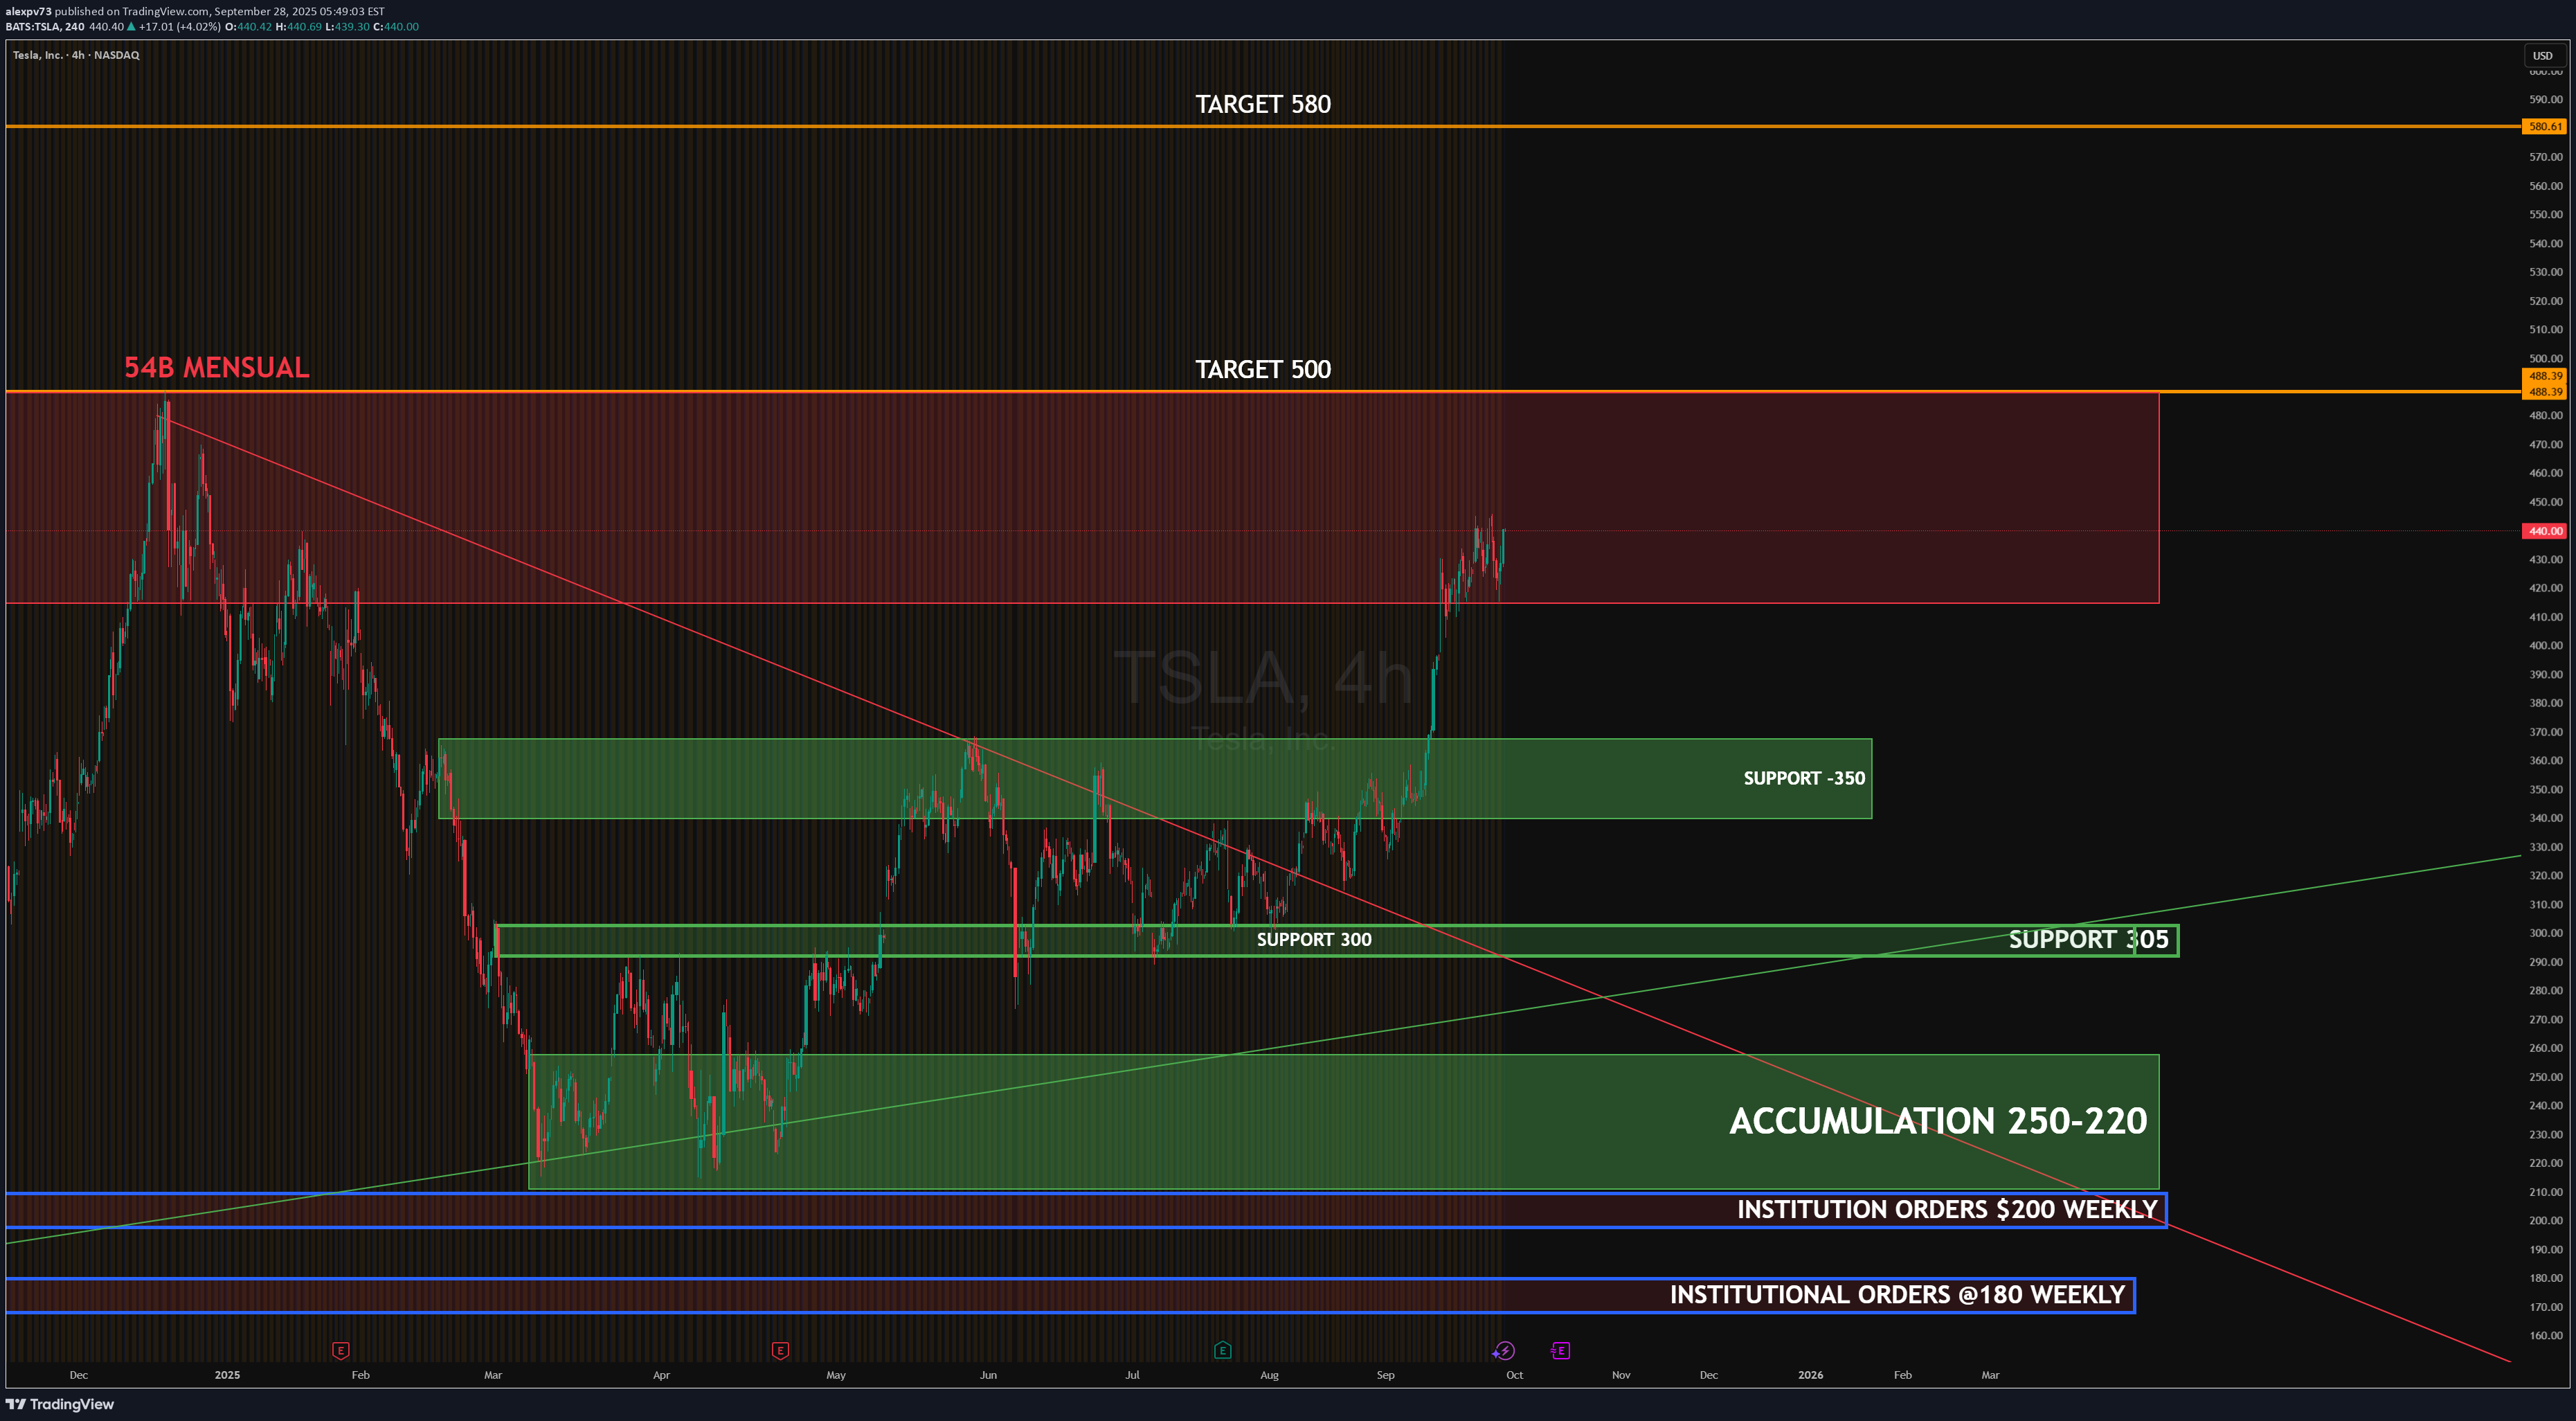Viewport: 2576px width, 1421px height.
Task: Select the INSTITUTION ORDERS $200 WEEKLY label
Action: [x=1947, y=1209]
